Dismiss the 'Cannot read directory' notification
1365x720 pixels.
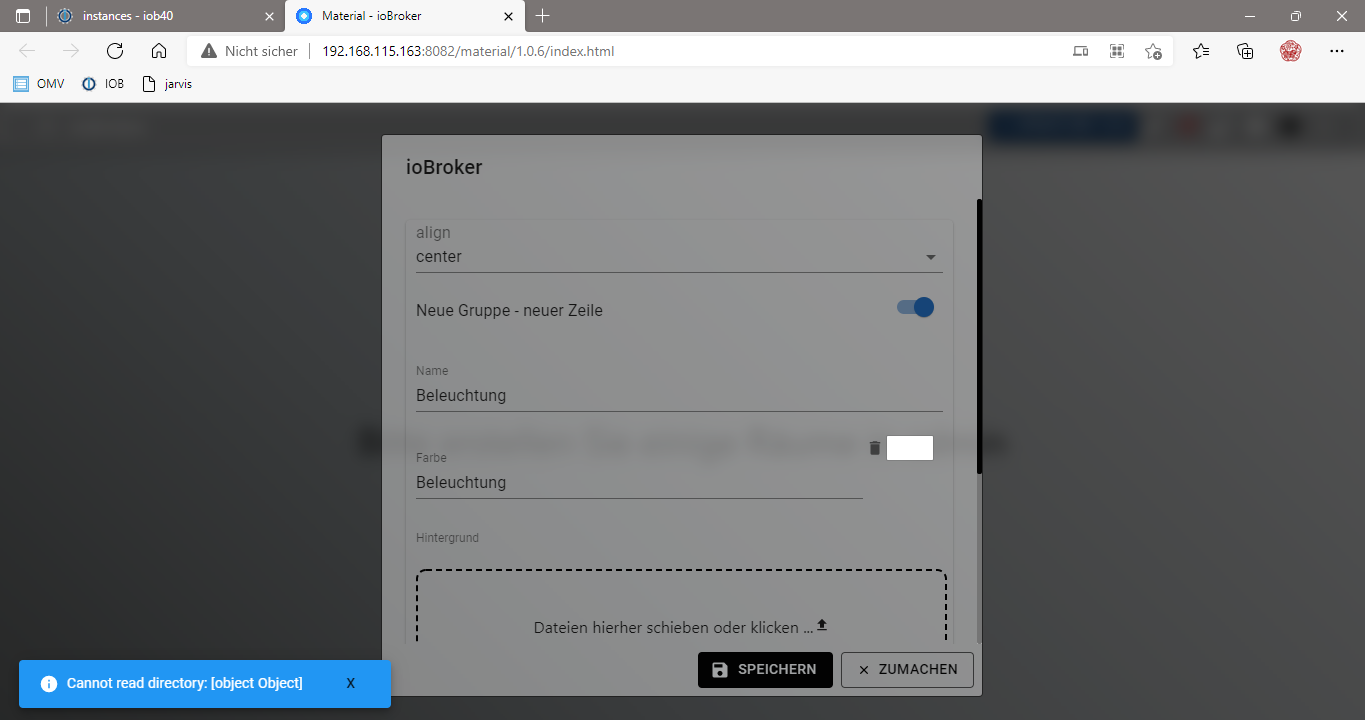point(351,684)
